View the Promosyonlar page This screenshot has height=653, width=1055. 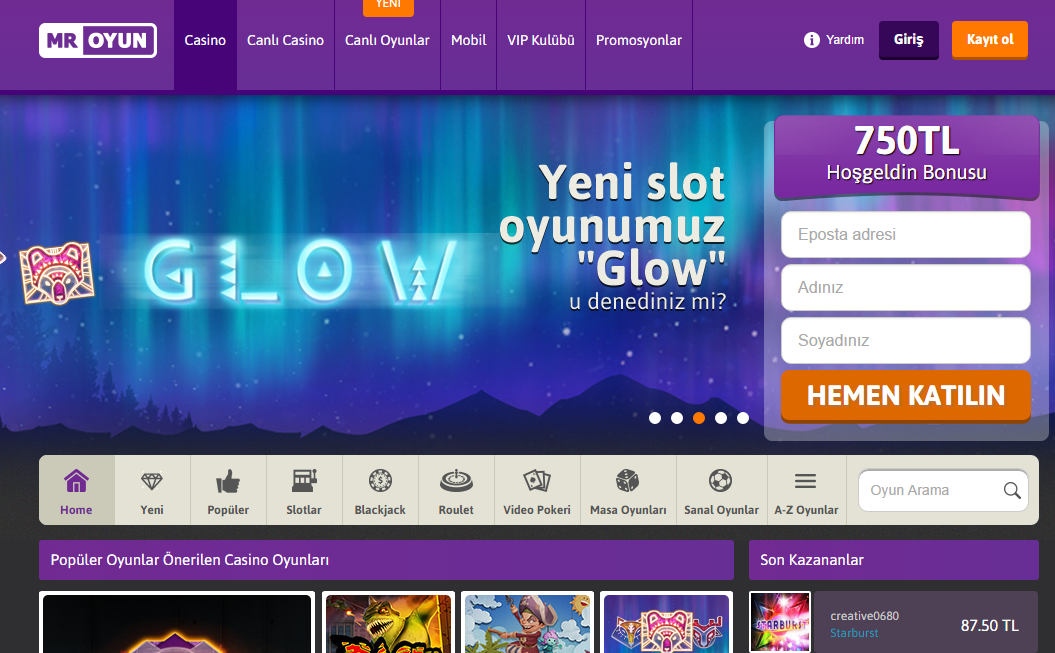point(639,40)
